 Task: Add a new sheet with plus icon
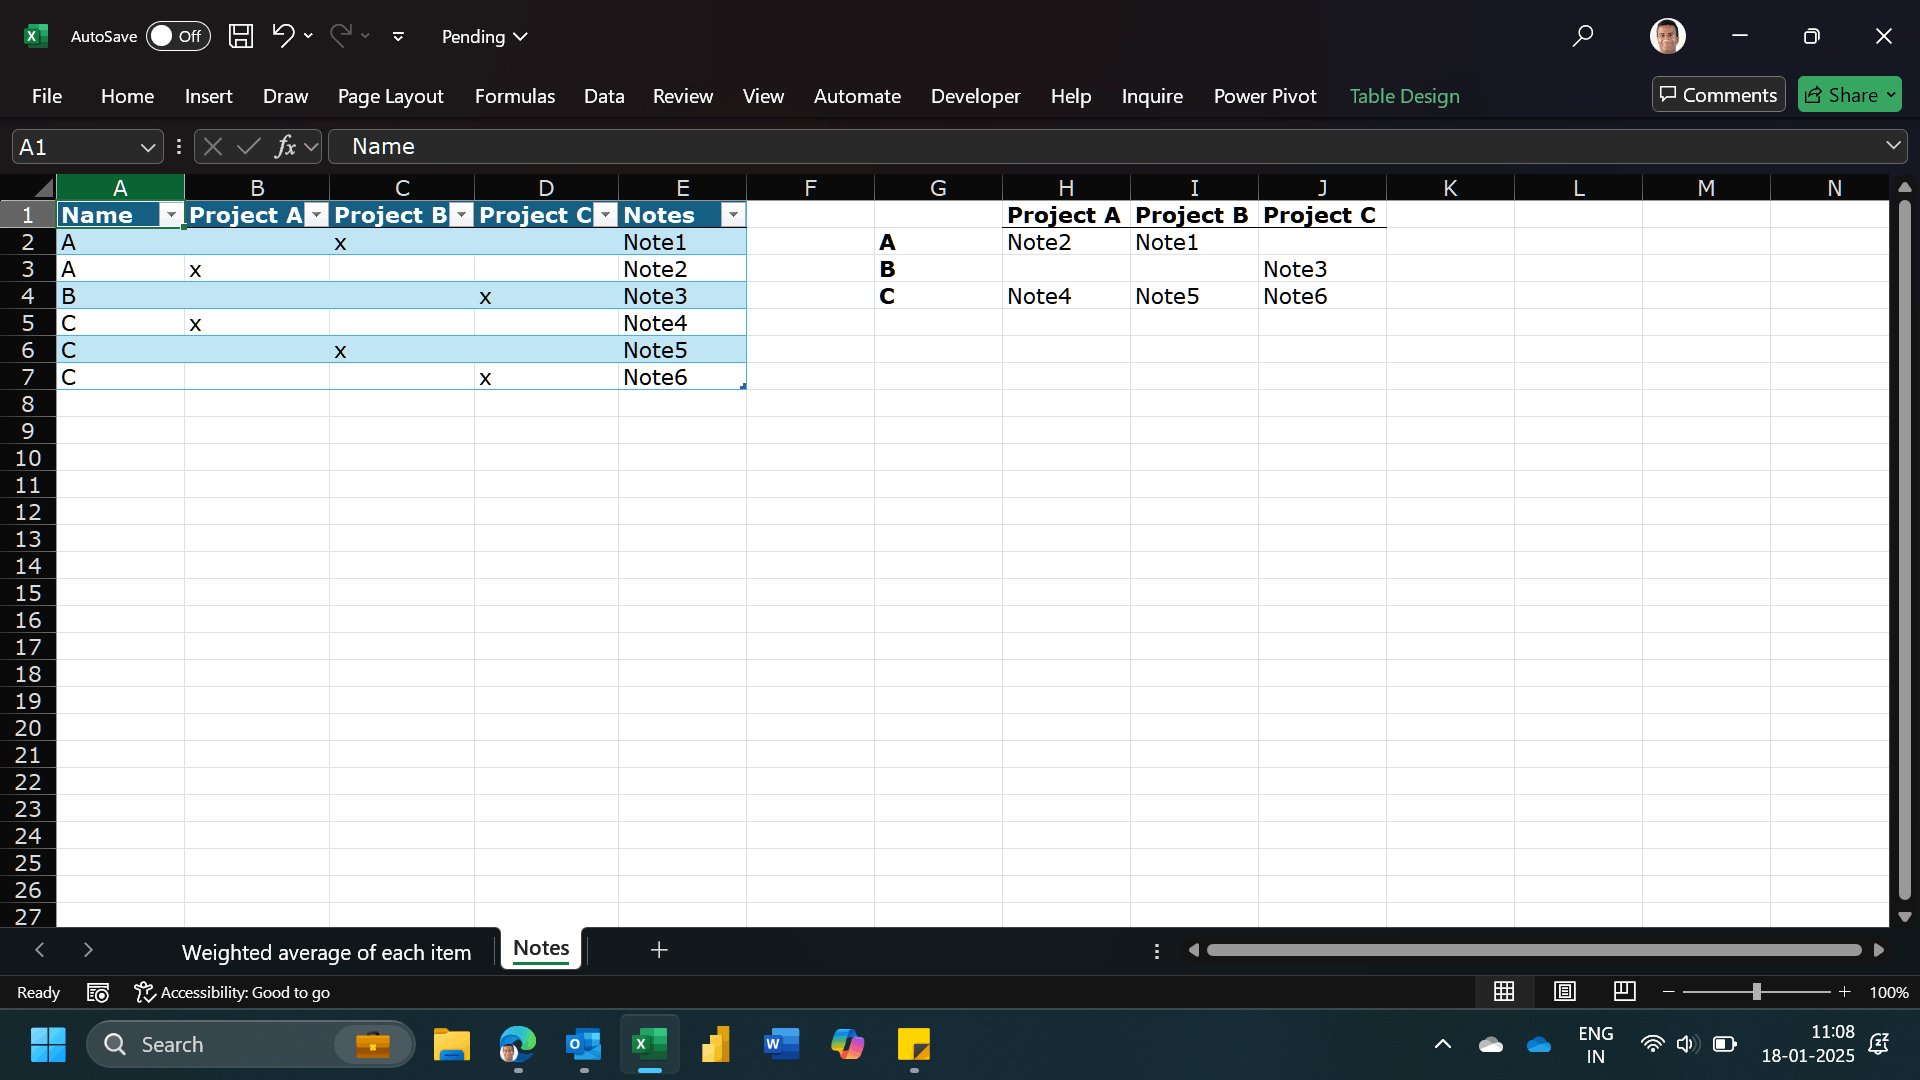click(658, 950)
